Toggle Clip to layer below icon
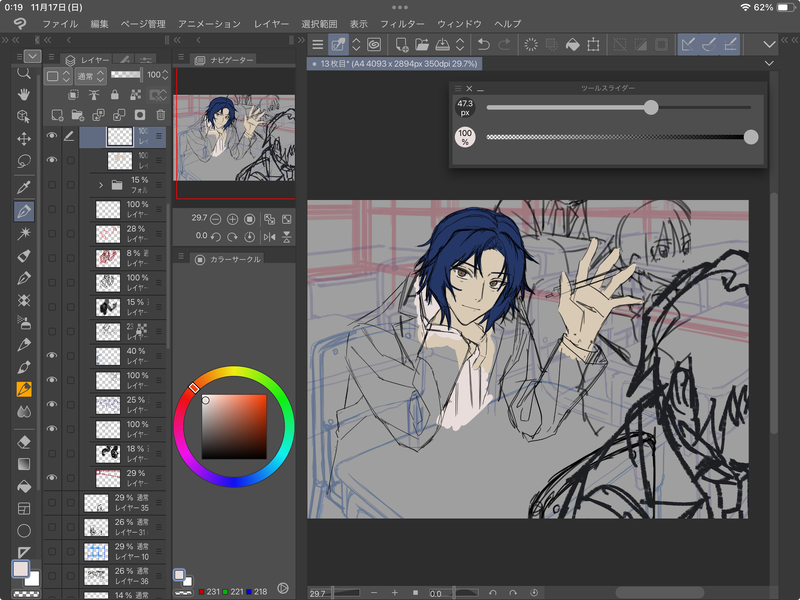 pyautogui.click(x=73, y=95)
